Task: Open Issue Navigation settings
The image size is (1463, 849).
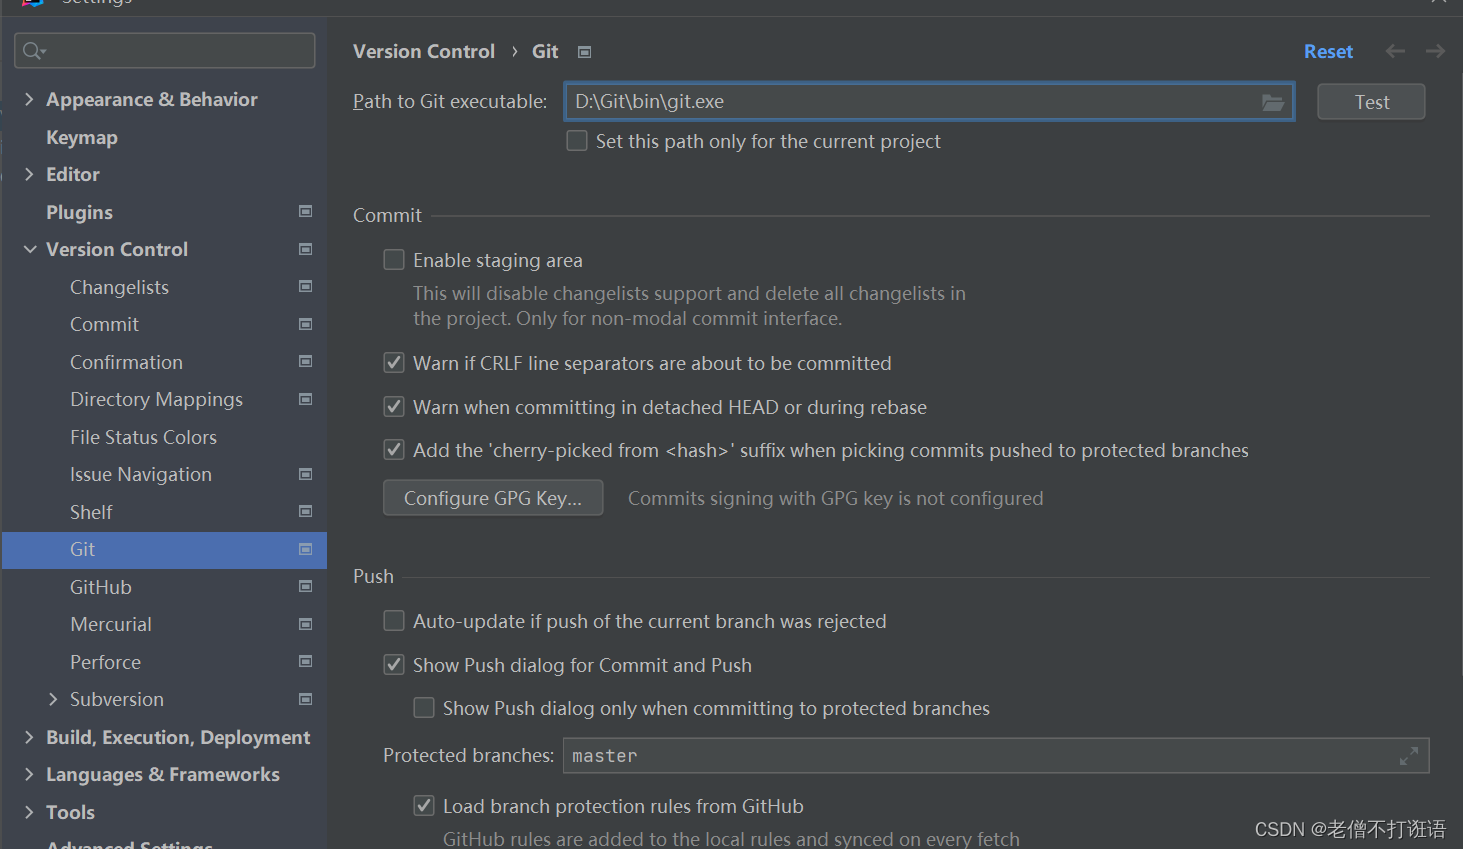Action: click(141, 474)
